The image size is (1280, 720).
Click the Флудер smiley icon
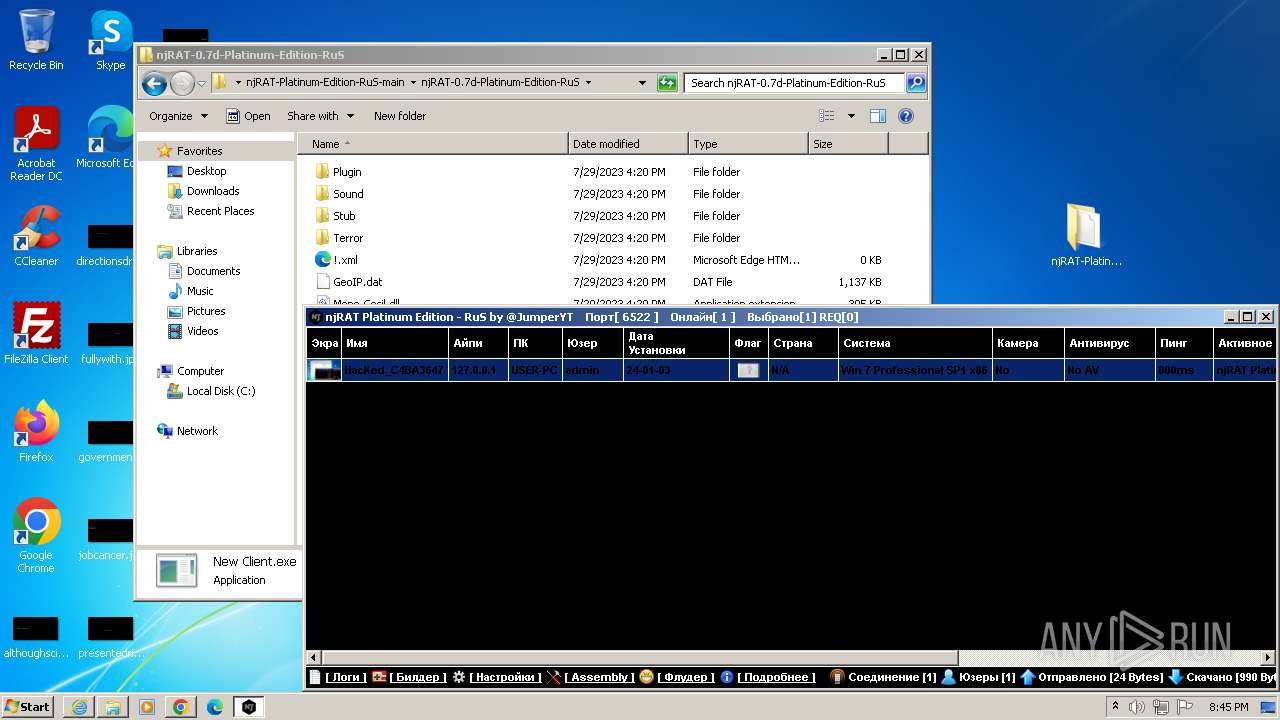[646, 677]
